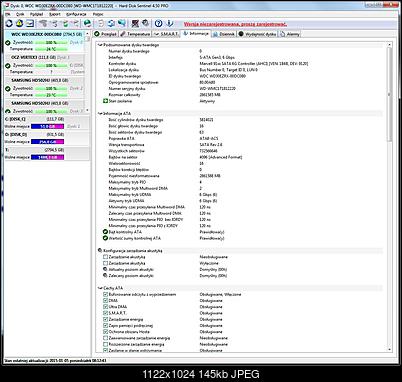Select the T: volume entry
Viewport: 402px width, 382px height.
coord(47,153)
